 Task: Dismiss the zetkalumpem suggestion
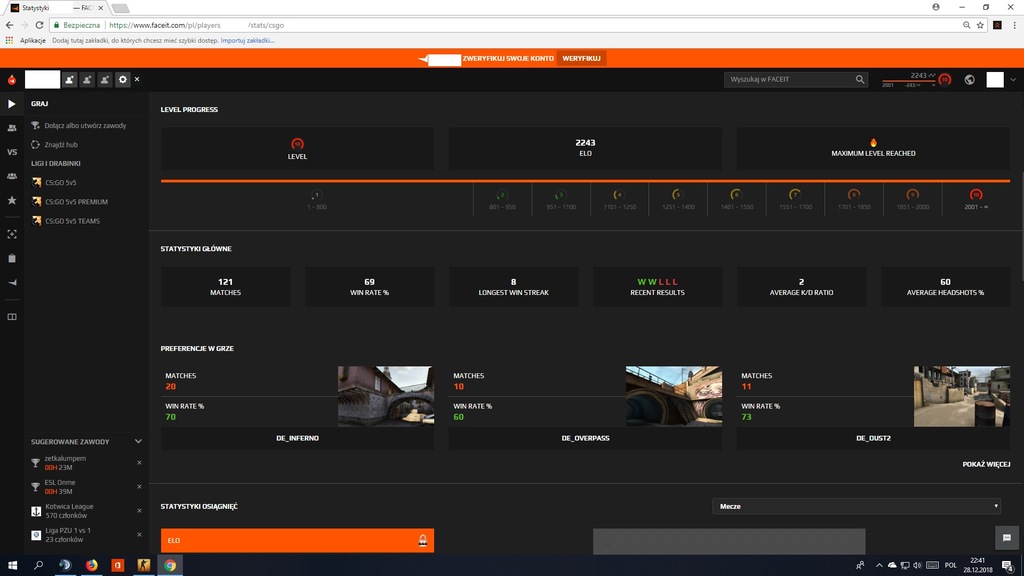(139, 462)
